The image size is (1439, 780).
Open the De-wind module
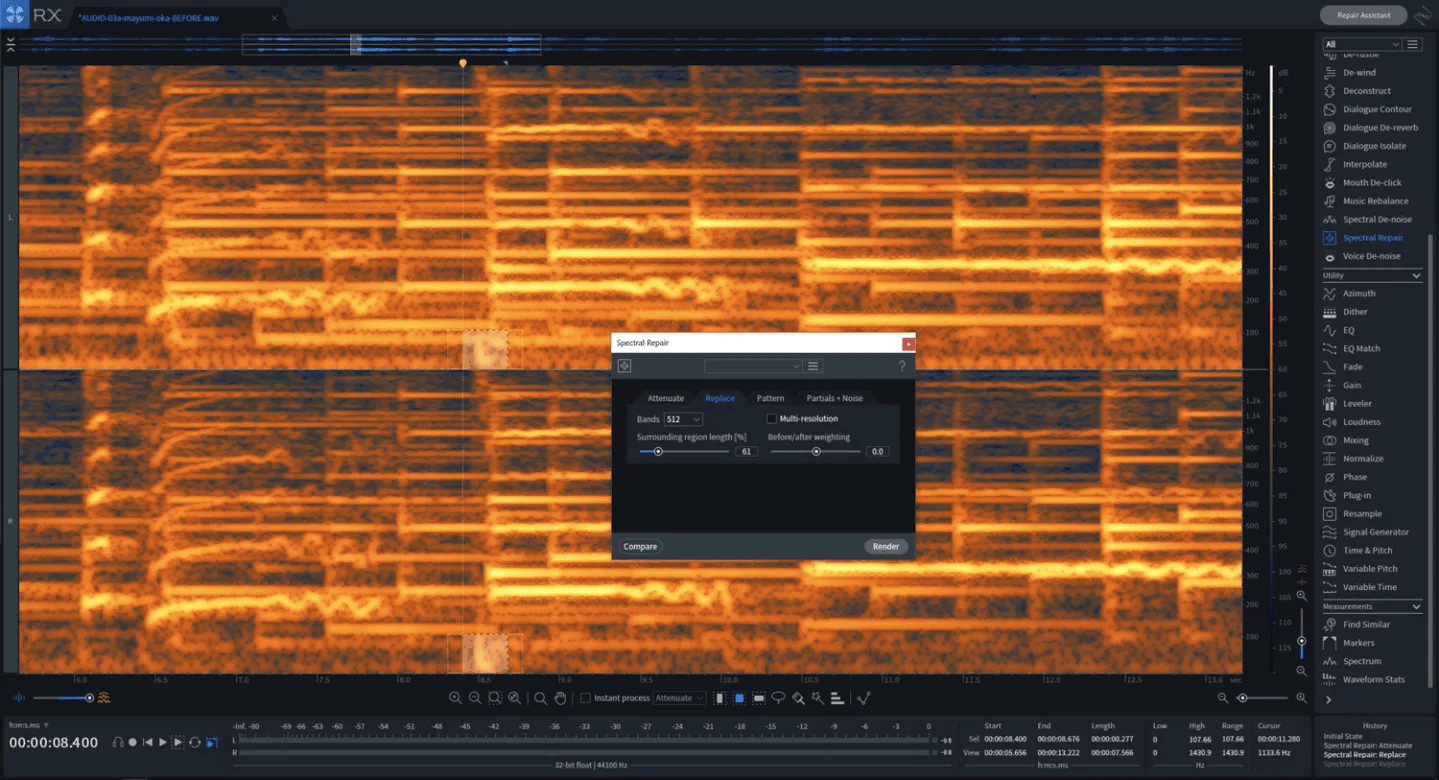click(x=1358, y=72)
